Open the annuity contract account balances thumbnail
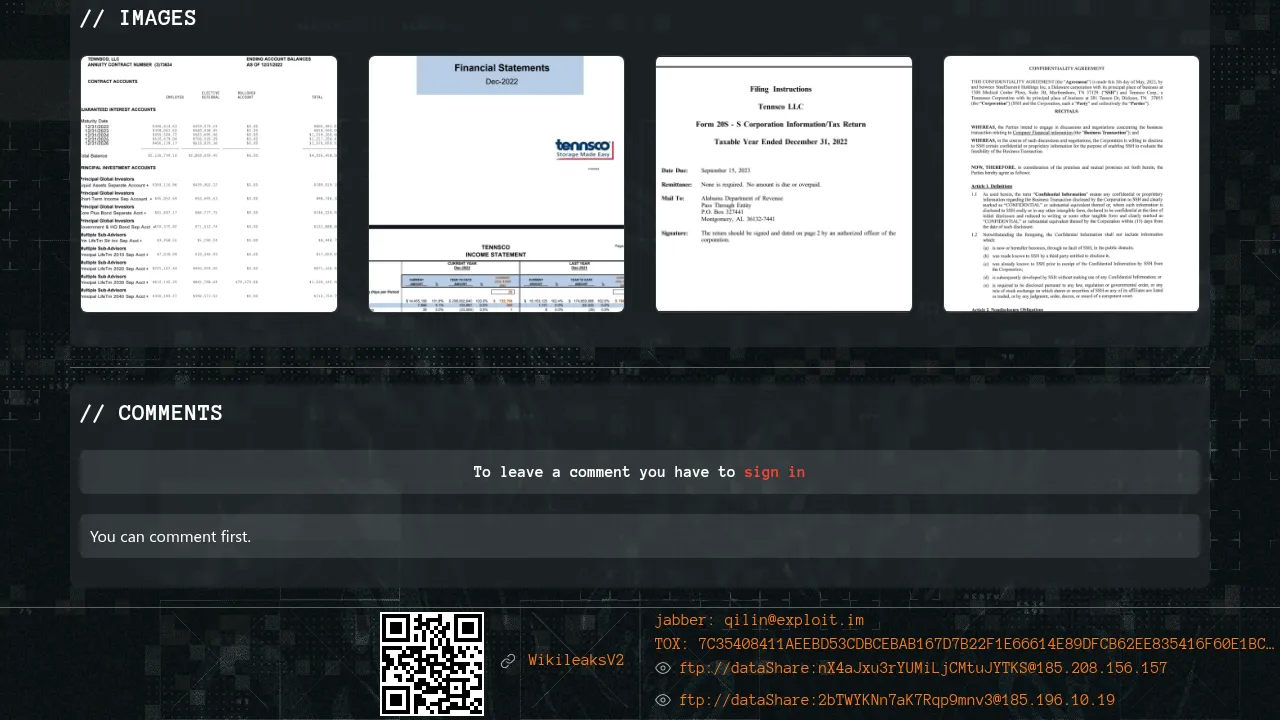 tap(209, 184)
